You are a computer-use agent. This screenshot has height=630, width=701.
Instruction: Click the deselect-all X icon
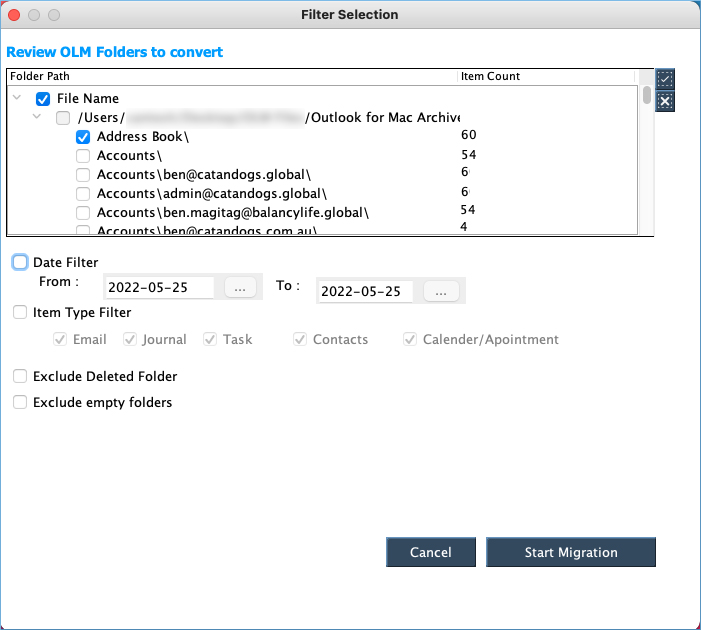[666, 101]
